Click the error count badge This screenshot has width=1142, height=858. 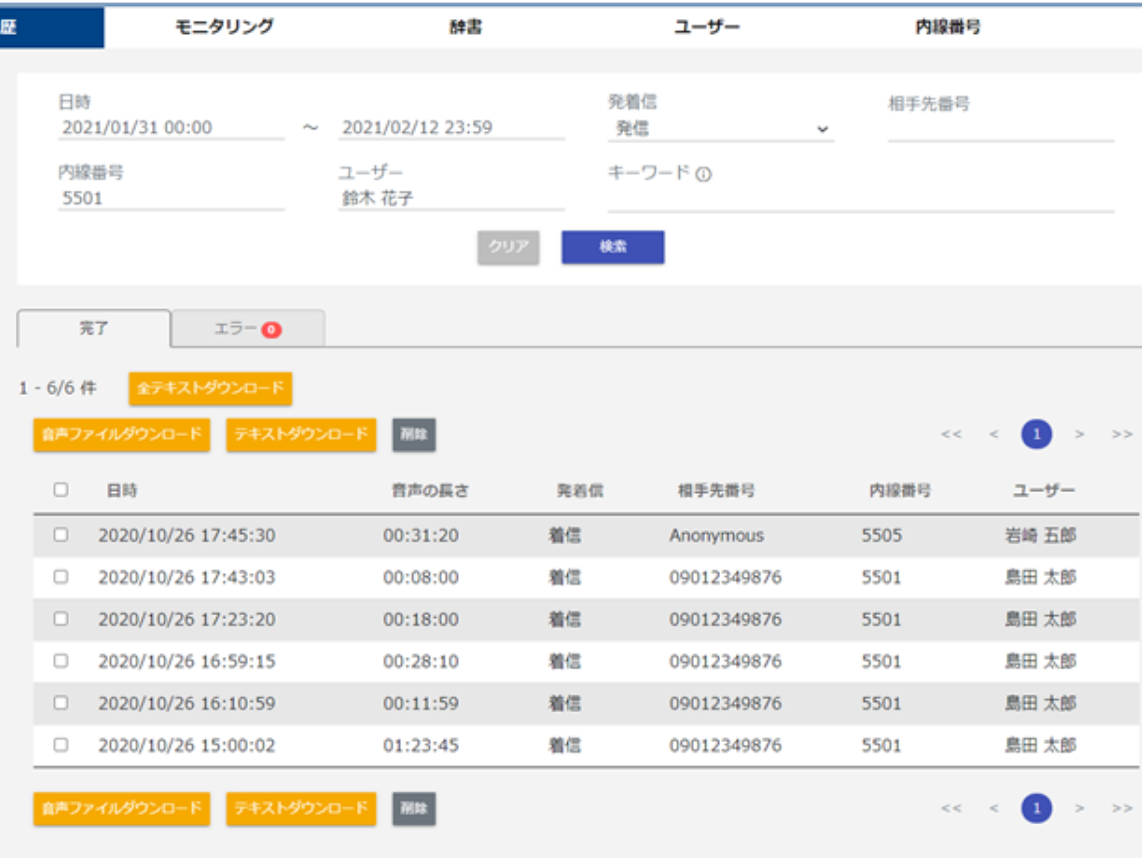click(271, 329)
